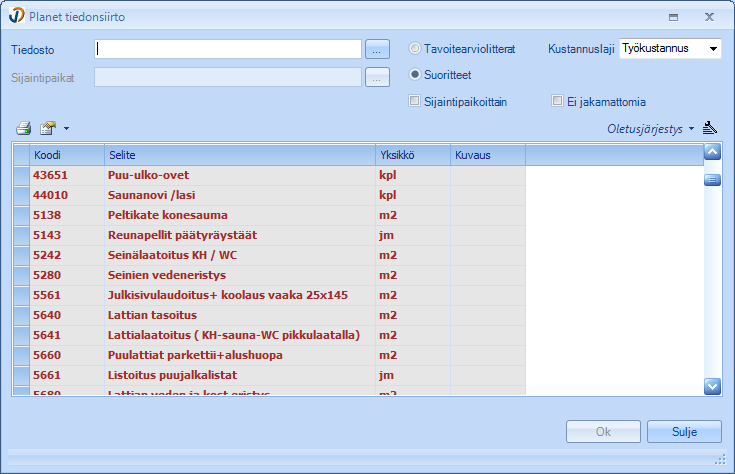Open the Kustannuslaji dropdown
This screenshot has width=735, height=474.
click(712, 48)
